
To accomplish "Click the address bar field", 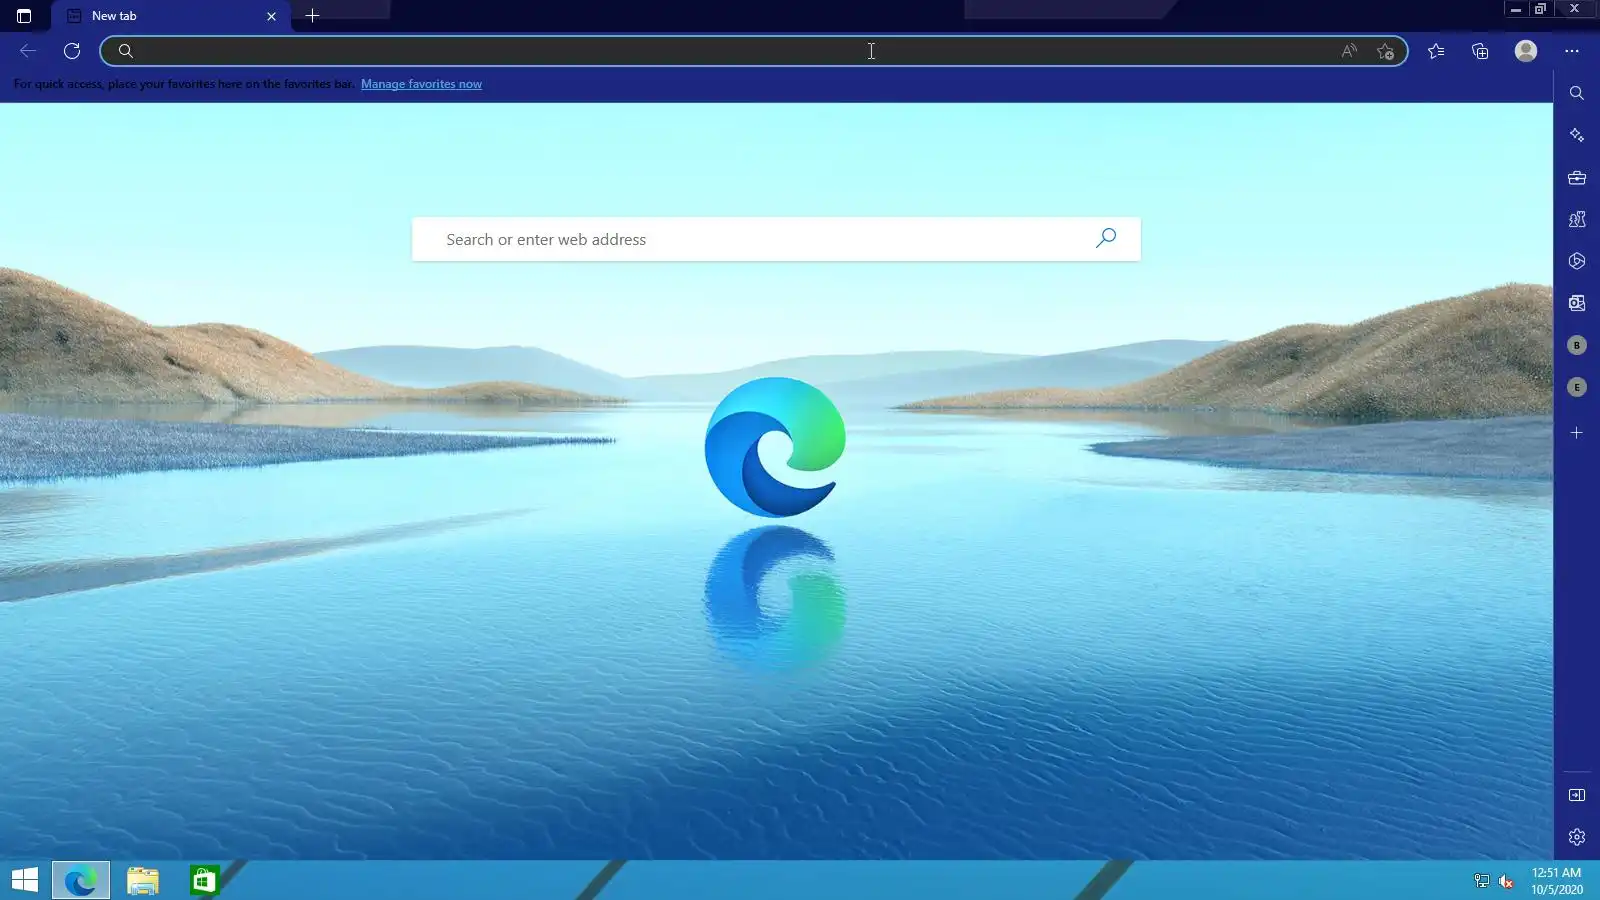I will point(754,51).
